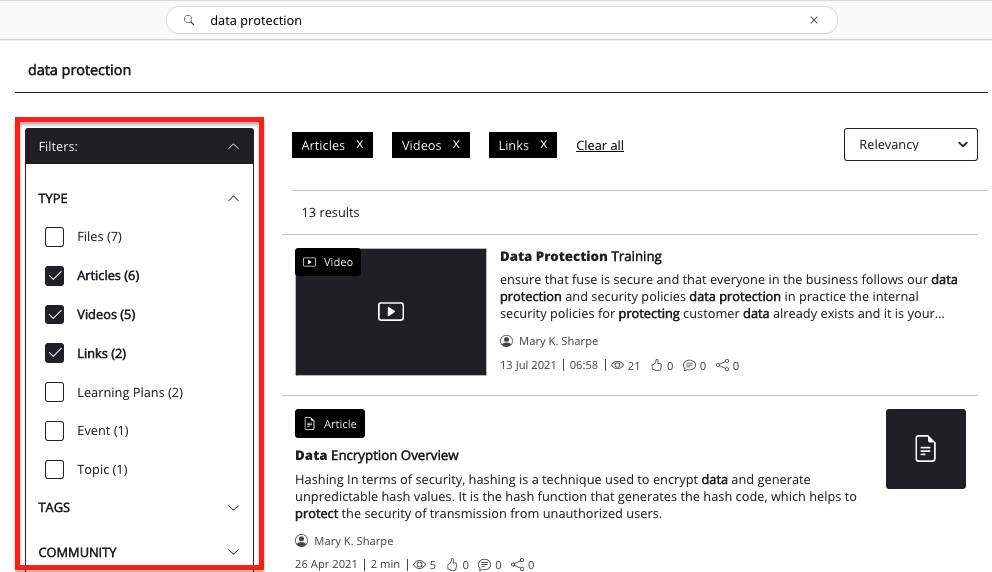This screenshot has height=572, width=992.
Task: Play the Data Protection Training video
Action: click(390, 311)
